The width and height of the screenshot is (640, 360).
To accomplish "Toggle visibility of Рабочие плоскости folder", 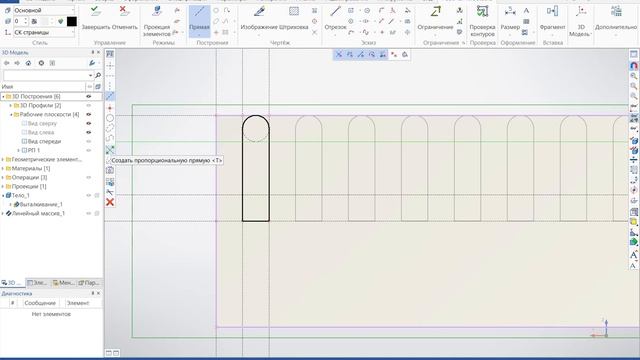I will [x=88, y=114].
